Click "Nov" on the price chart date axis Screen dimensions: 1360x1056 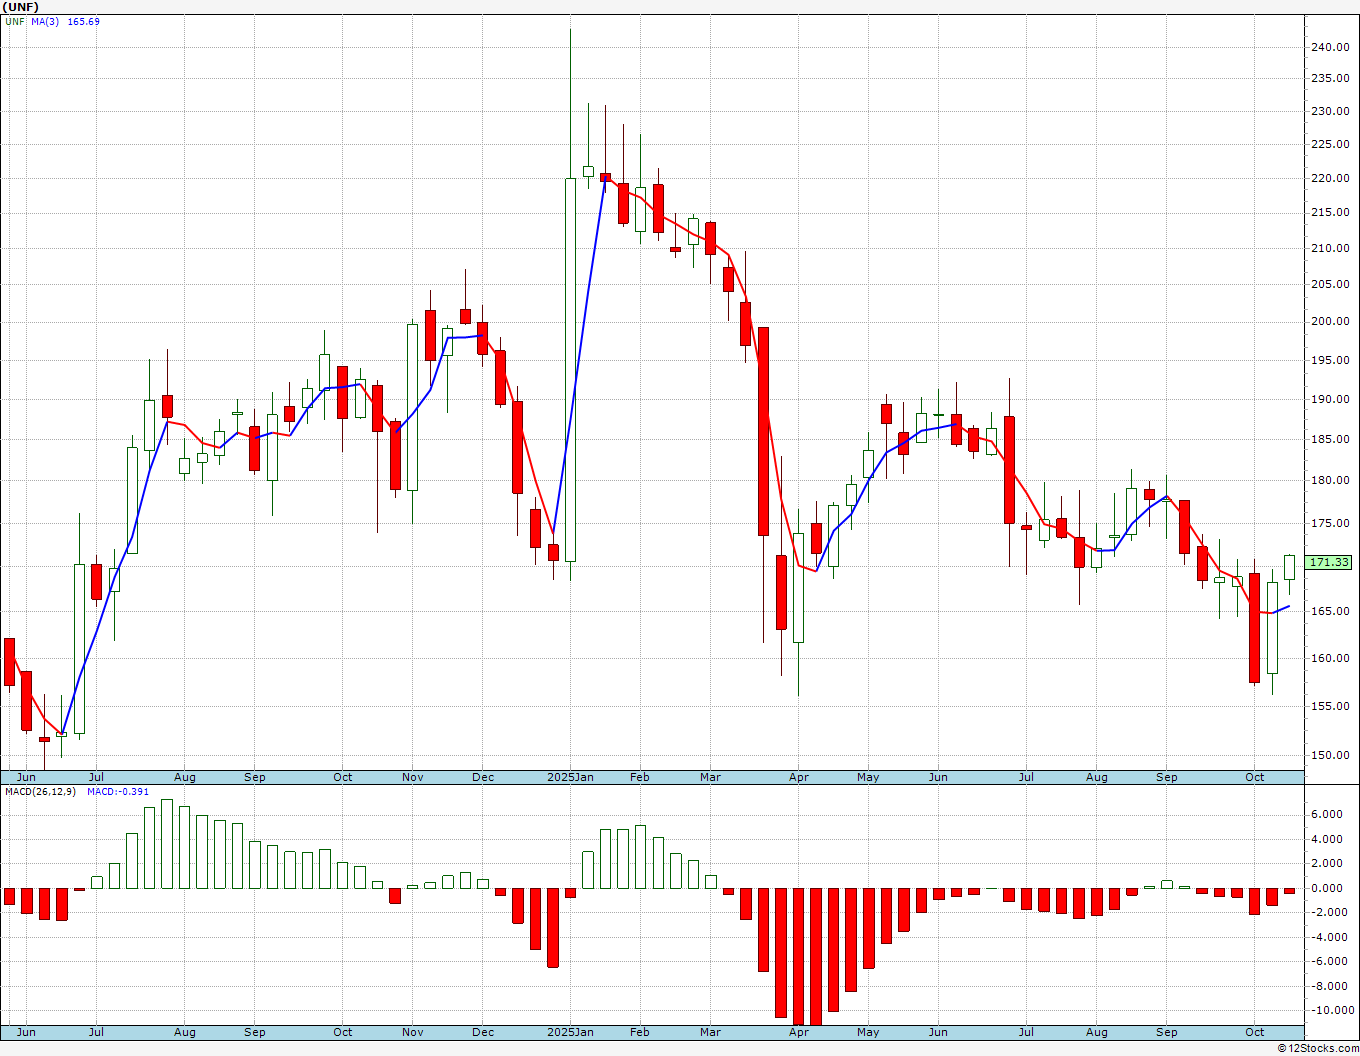(x=413, y=778)
